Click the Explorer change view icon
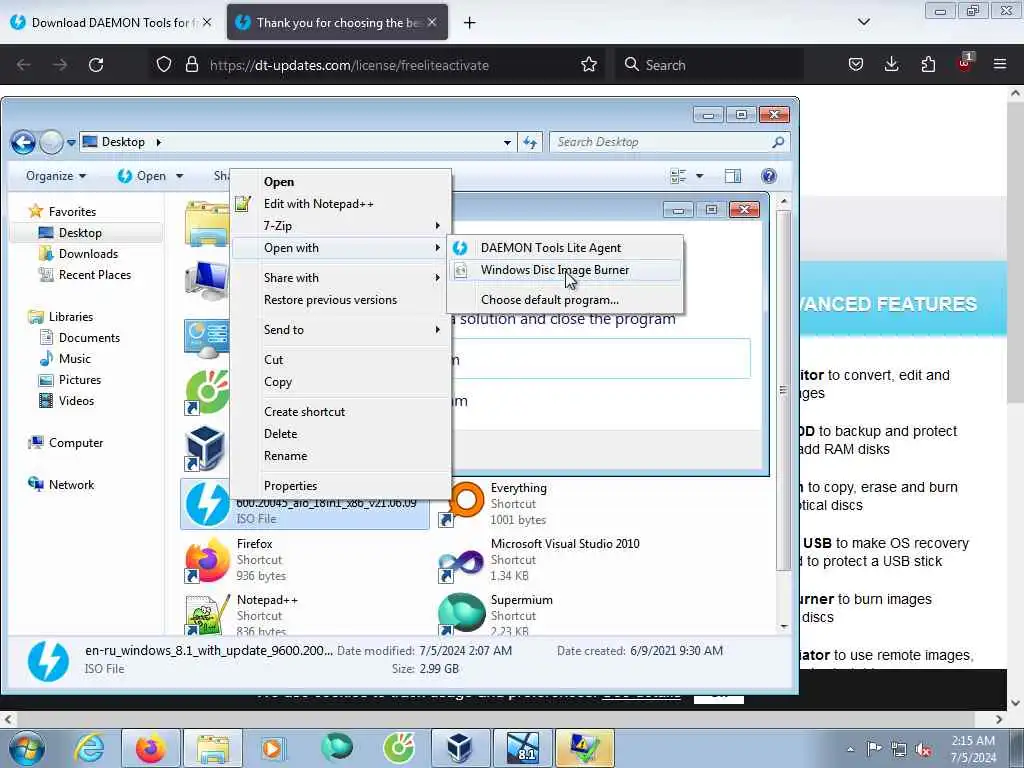1024x768 pixels. (679, 176)
